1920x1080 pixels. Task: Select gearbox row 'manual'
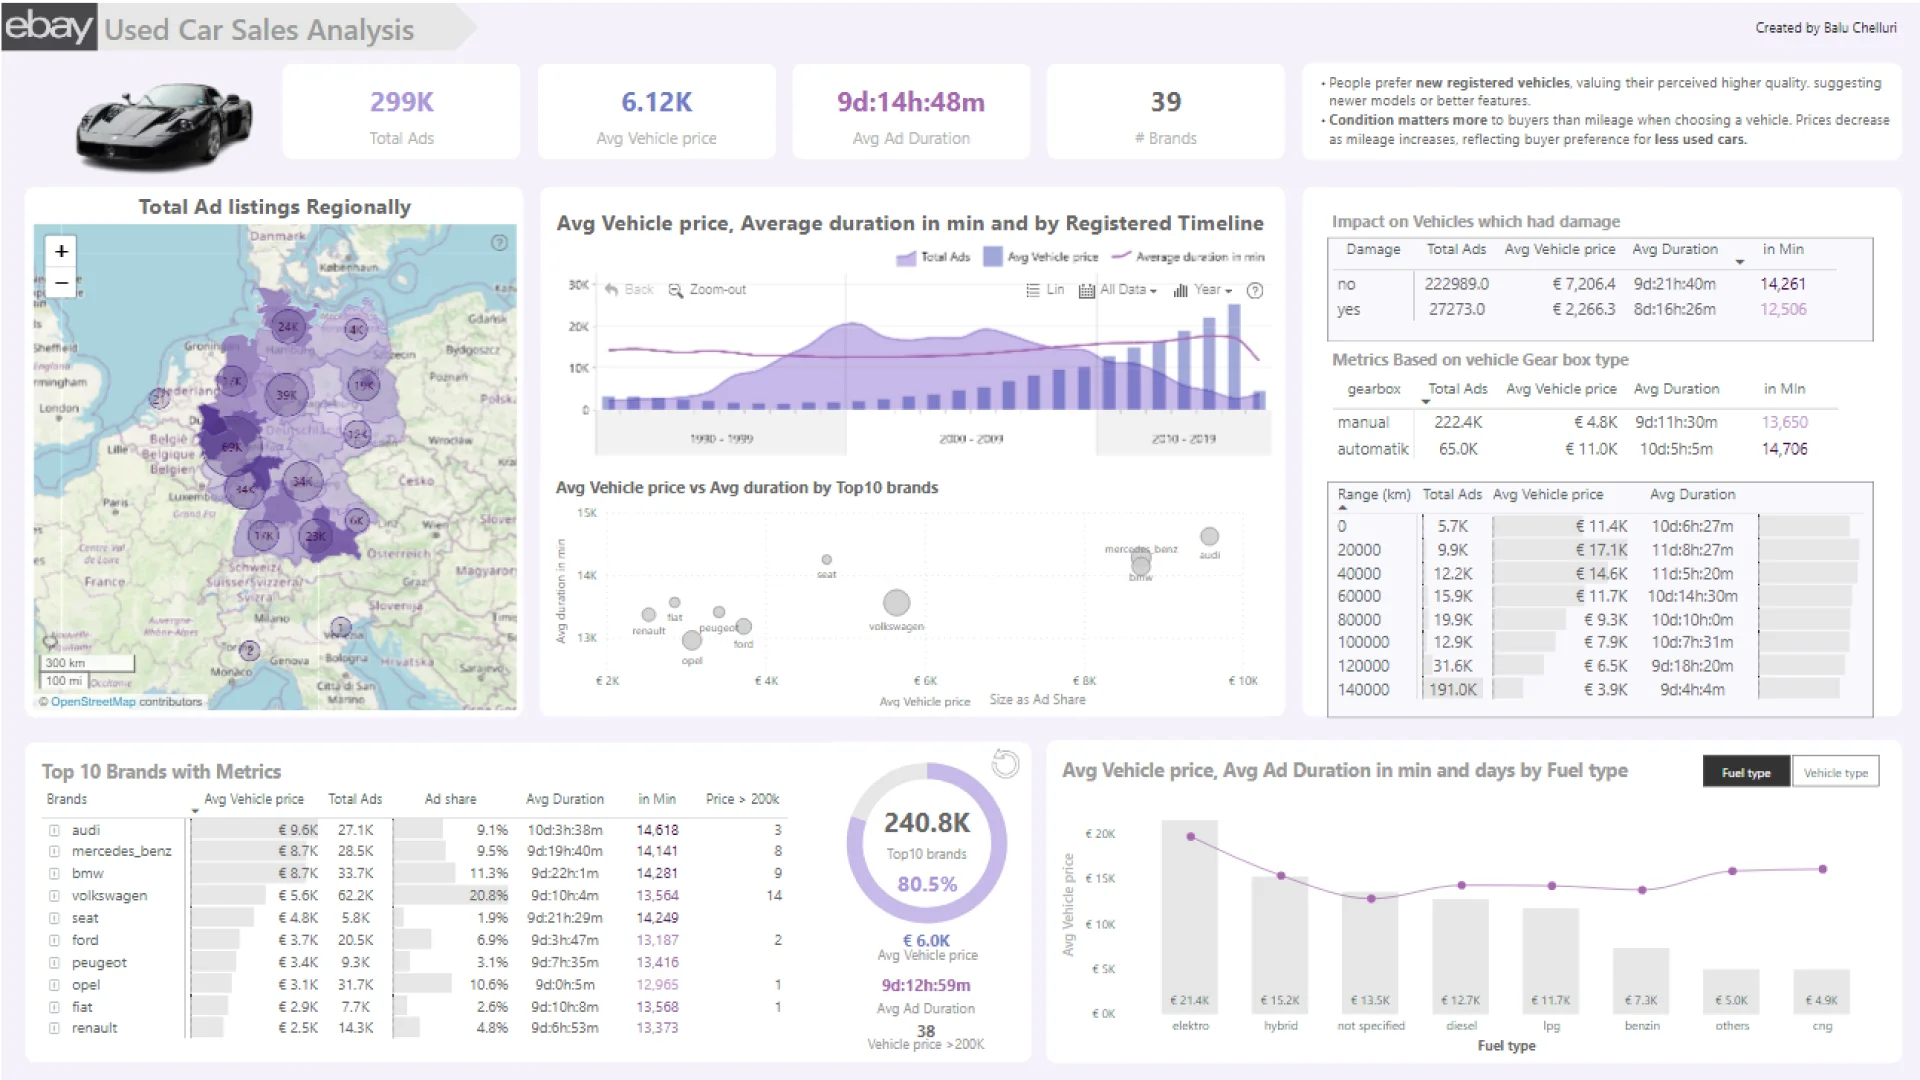(1586, 423)
